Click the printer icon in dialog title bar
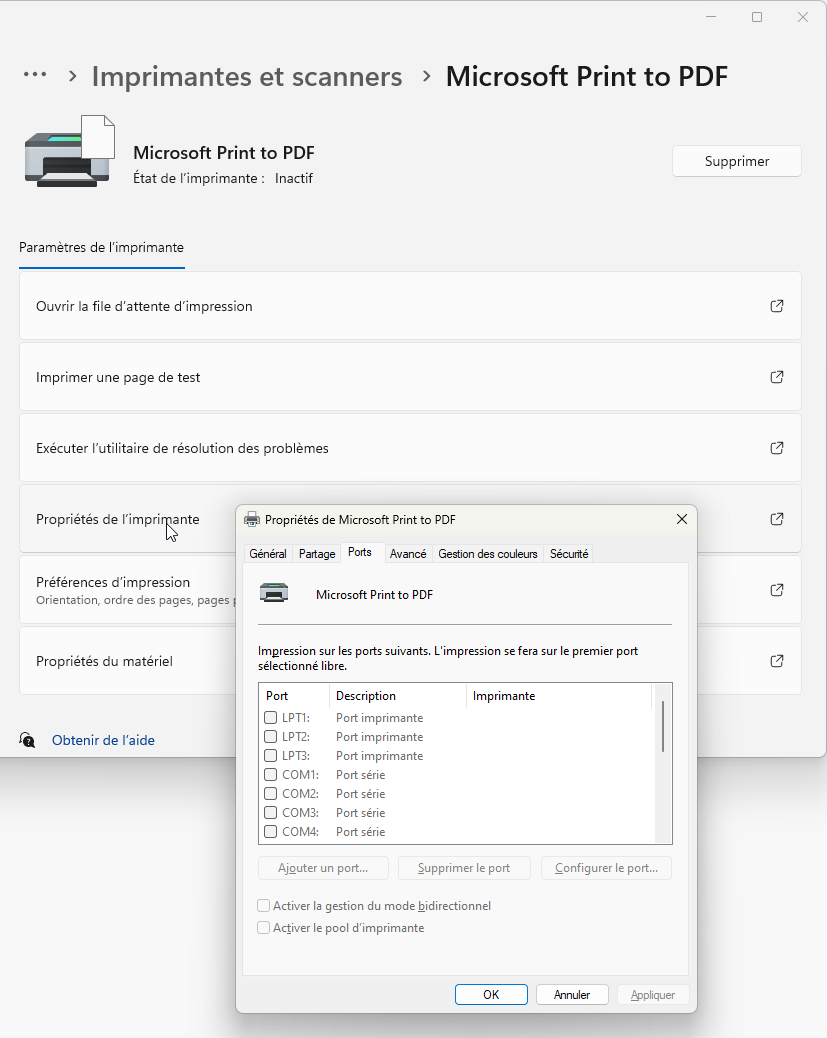Screen dimensions: 827x1038 click(252, 520)
